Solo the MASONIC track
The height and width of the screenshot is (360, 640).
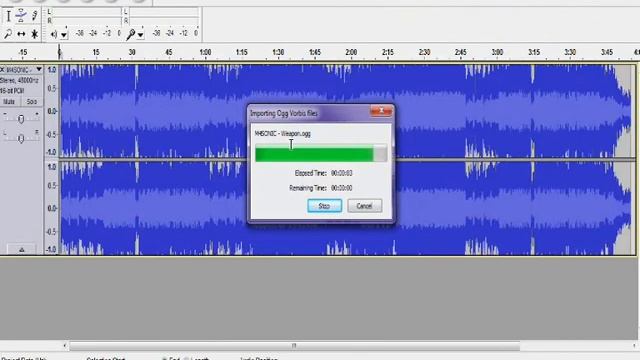tap(31, 102)
